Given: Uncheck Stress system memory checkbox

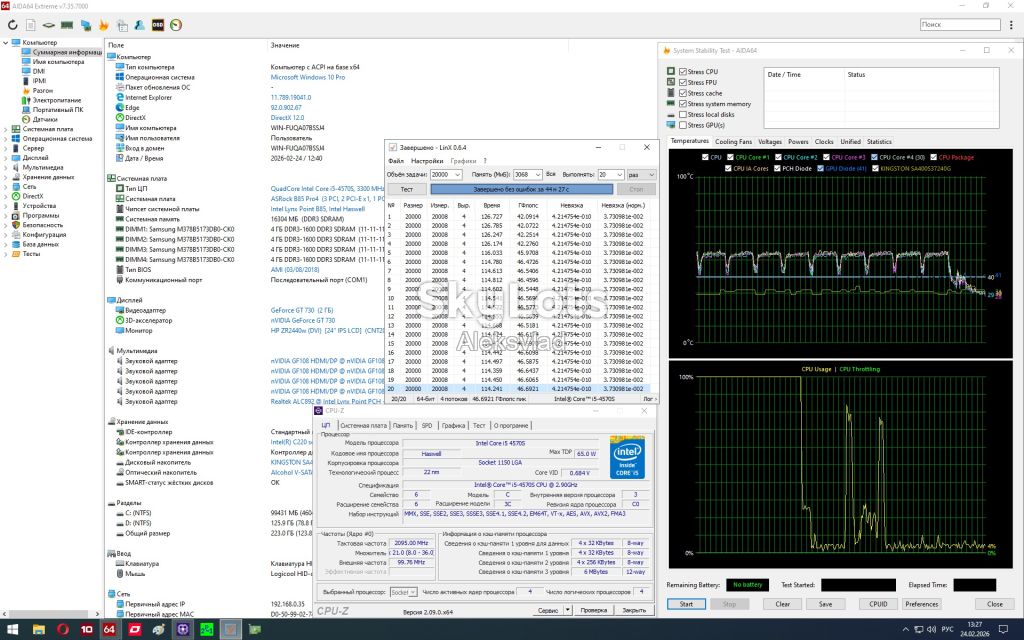Looking at the screenshot, I should (683, 104).
